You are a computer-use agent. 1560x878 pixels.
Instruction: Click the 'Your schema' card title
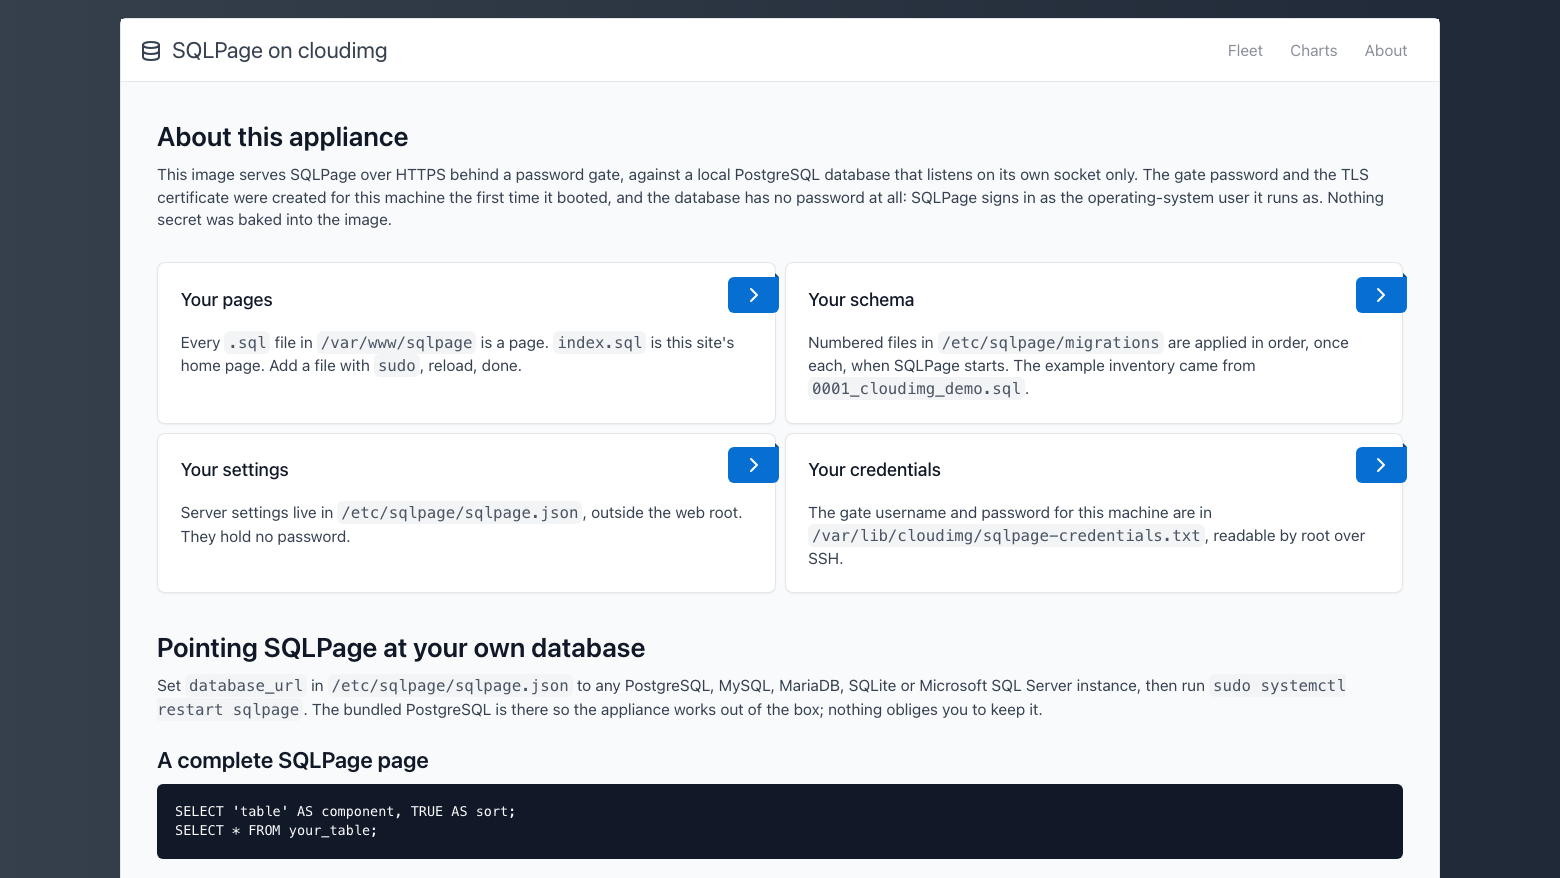pos(861,300)
